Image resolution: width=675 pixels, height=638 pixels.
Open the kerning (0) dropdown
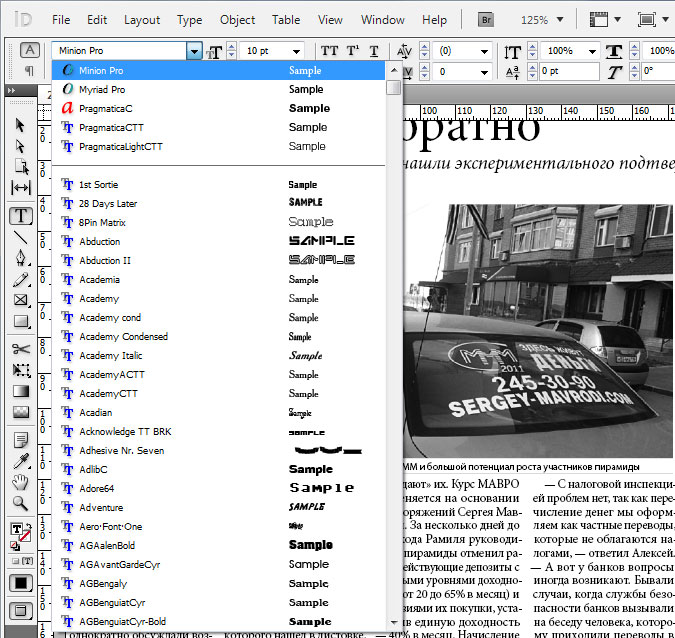coord(484,52)
